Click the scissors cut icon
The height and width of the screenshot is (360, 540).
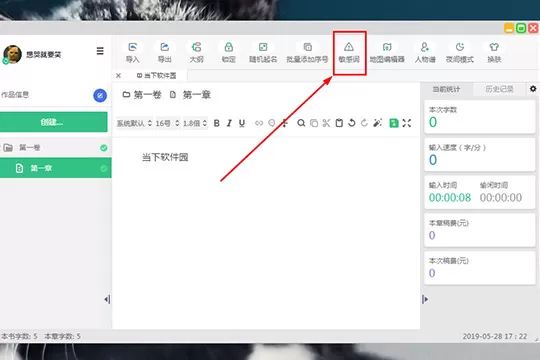tap(326, 123)
